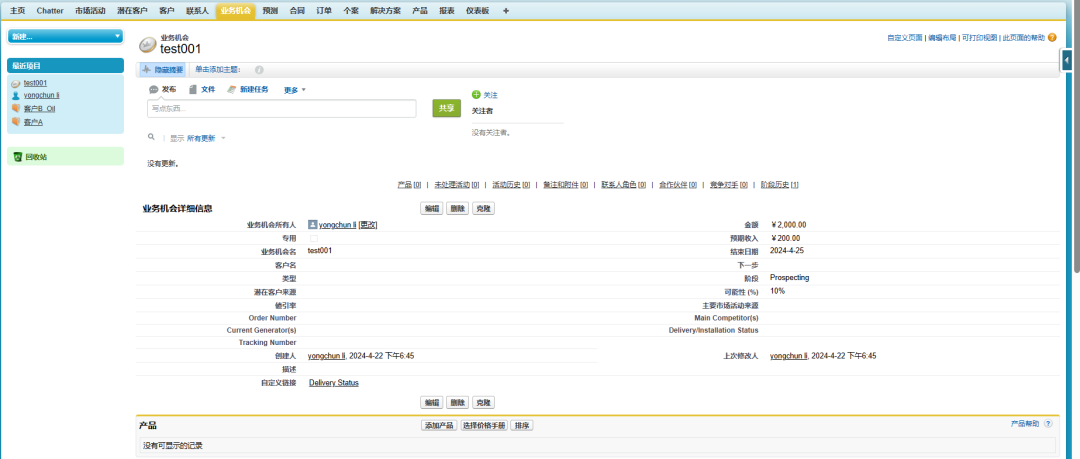Open the Delivery Status custom link

(333, 382)
